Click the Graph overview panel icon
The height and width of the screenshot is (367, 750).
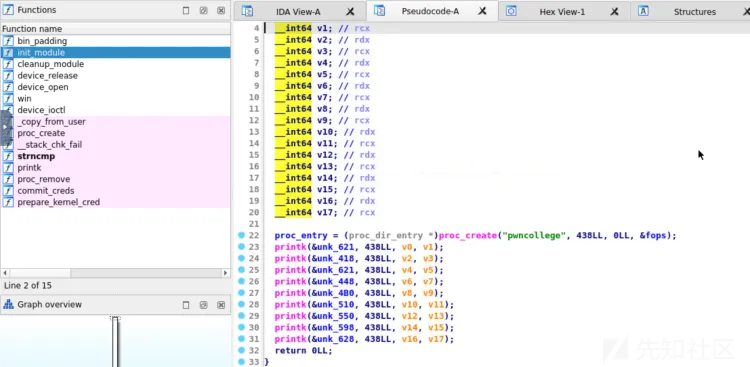(8, 304)
